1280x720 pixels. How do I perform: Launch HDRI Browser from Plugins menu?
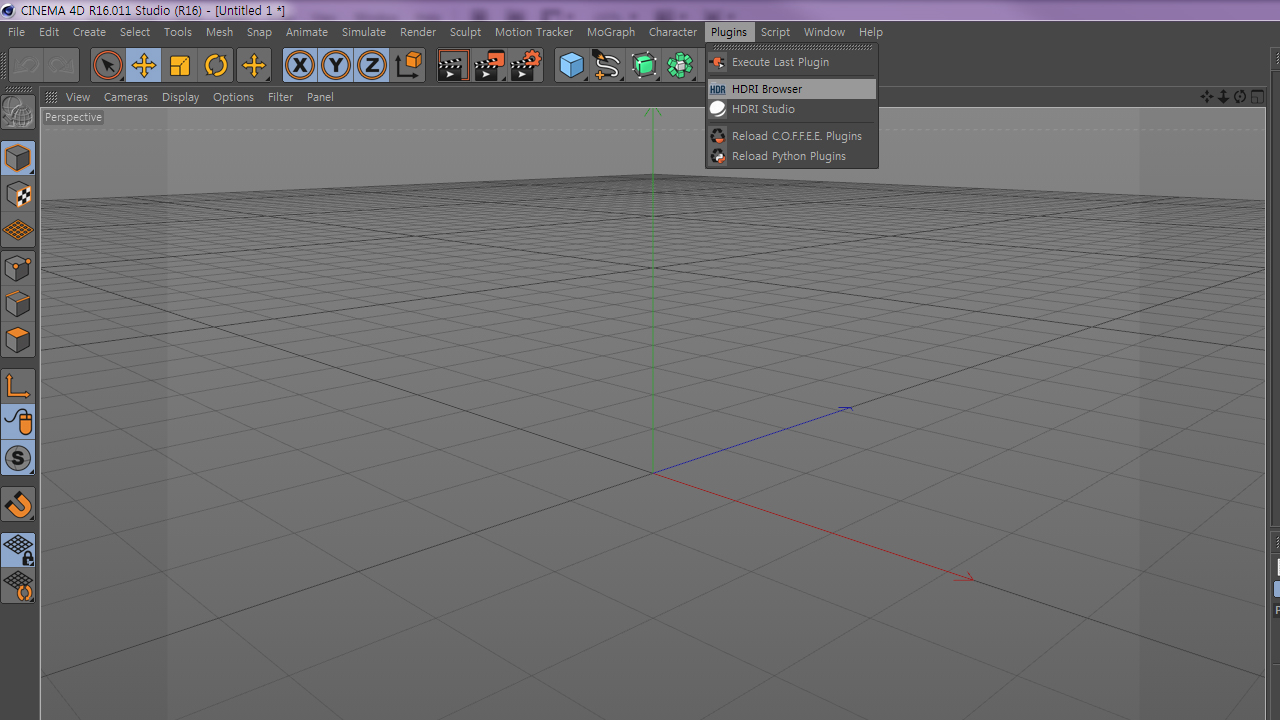[792, 89]
